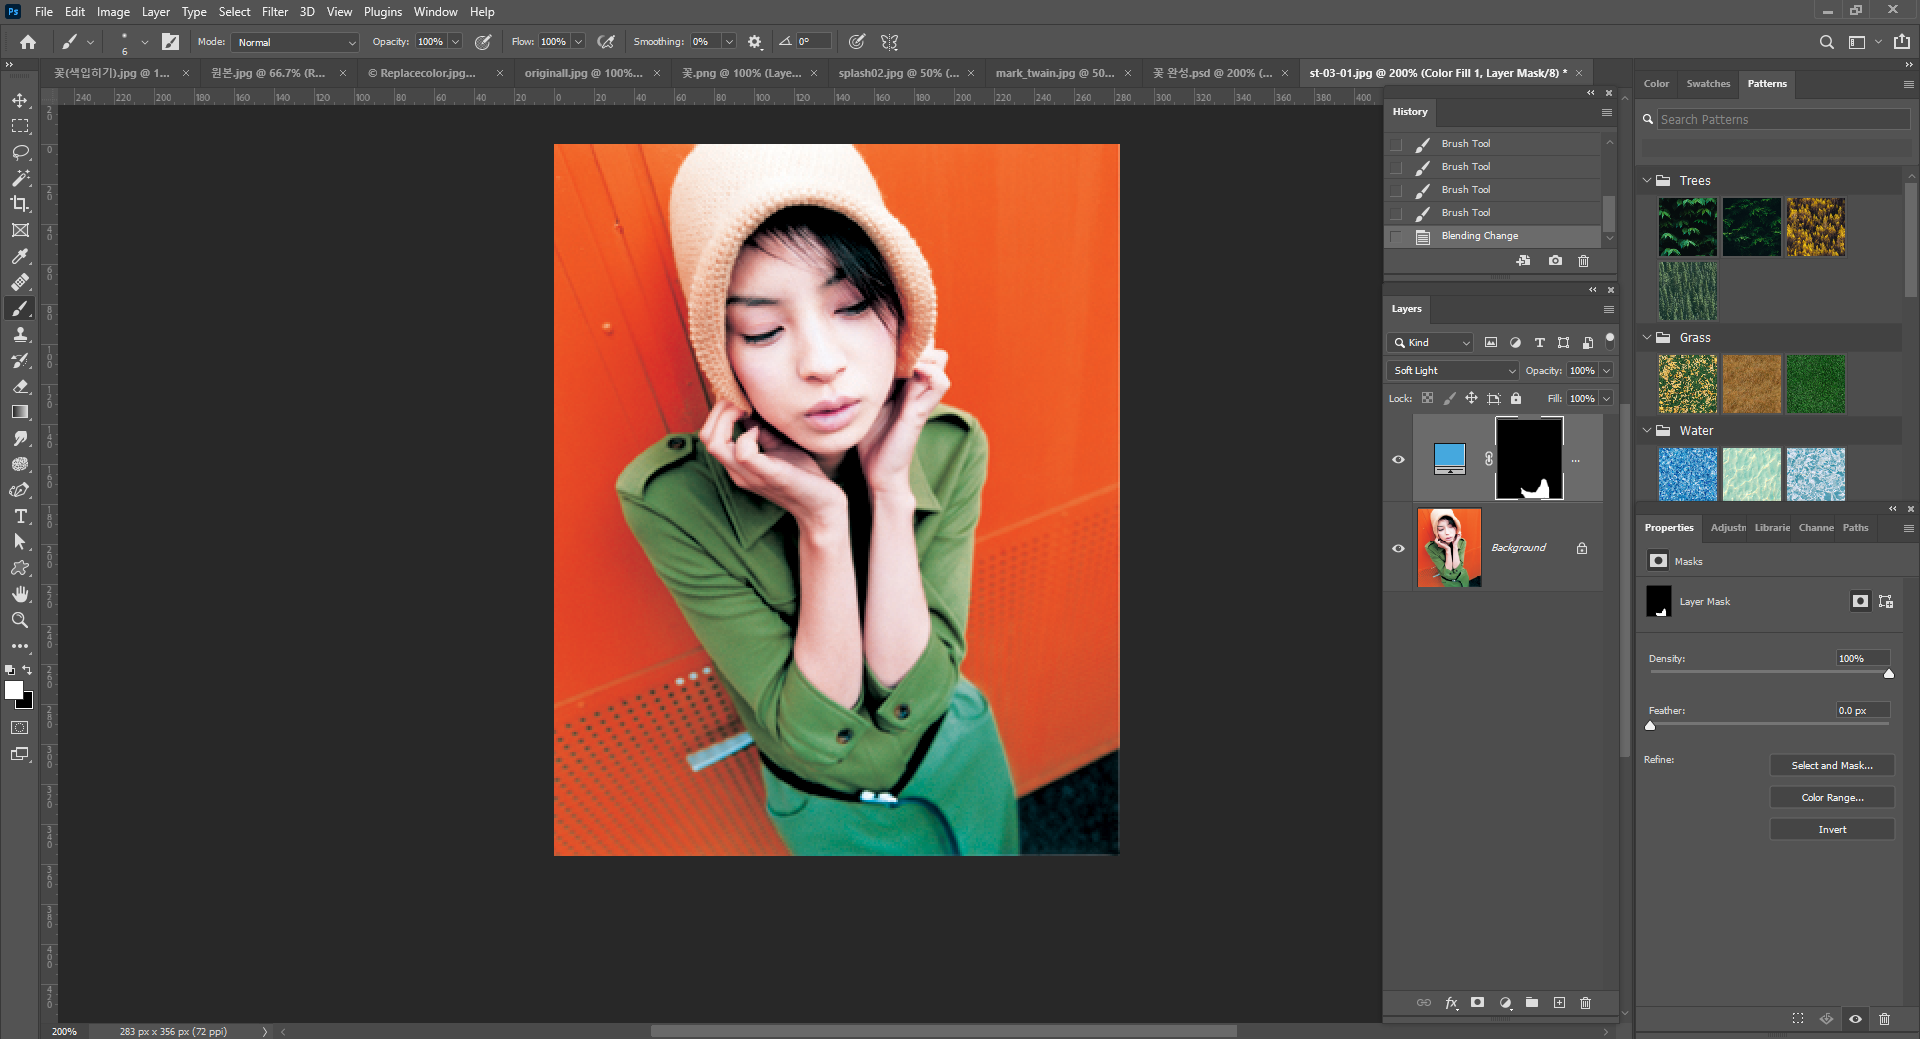
Task: Click the delete layer trash icon
Action: [1585, 1003]
